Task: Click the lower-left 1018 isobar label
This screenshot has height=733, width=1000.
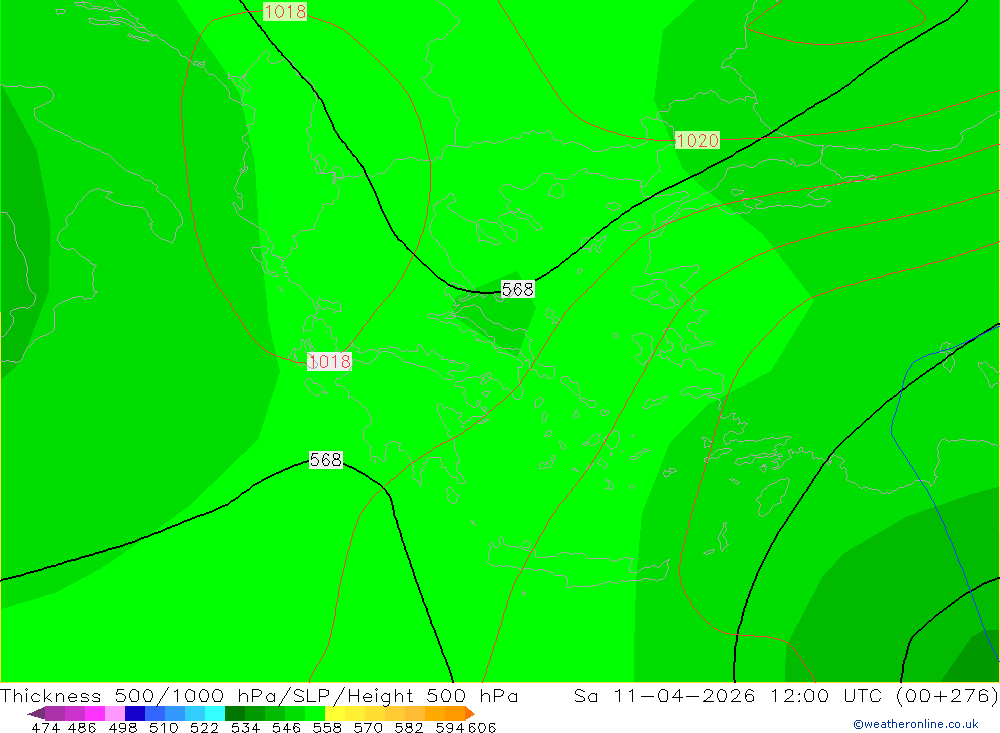Action: coord(329,362)
